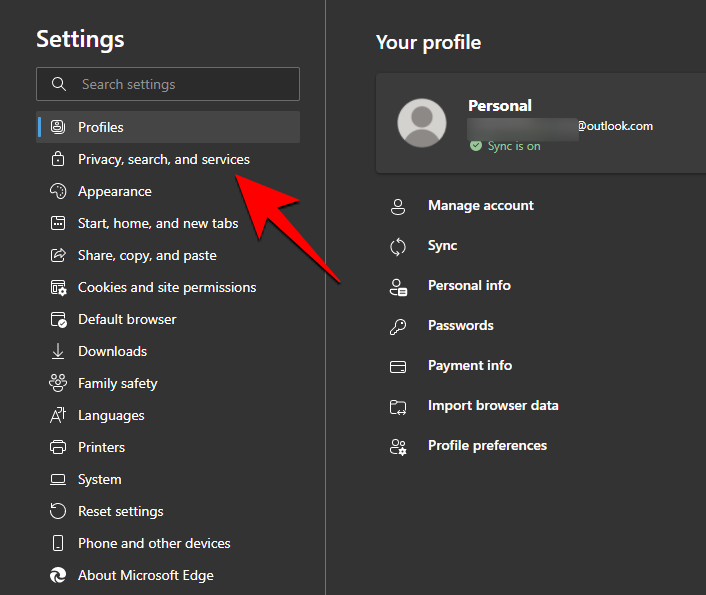Select Share, copy, and paste section
Viewport: 706px width, 595px height.
[147, 255]
